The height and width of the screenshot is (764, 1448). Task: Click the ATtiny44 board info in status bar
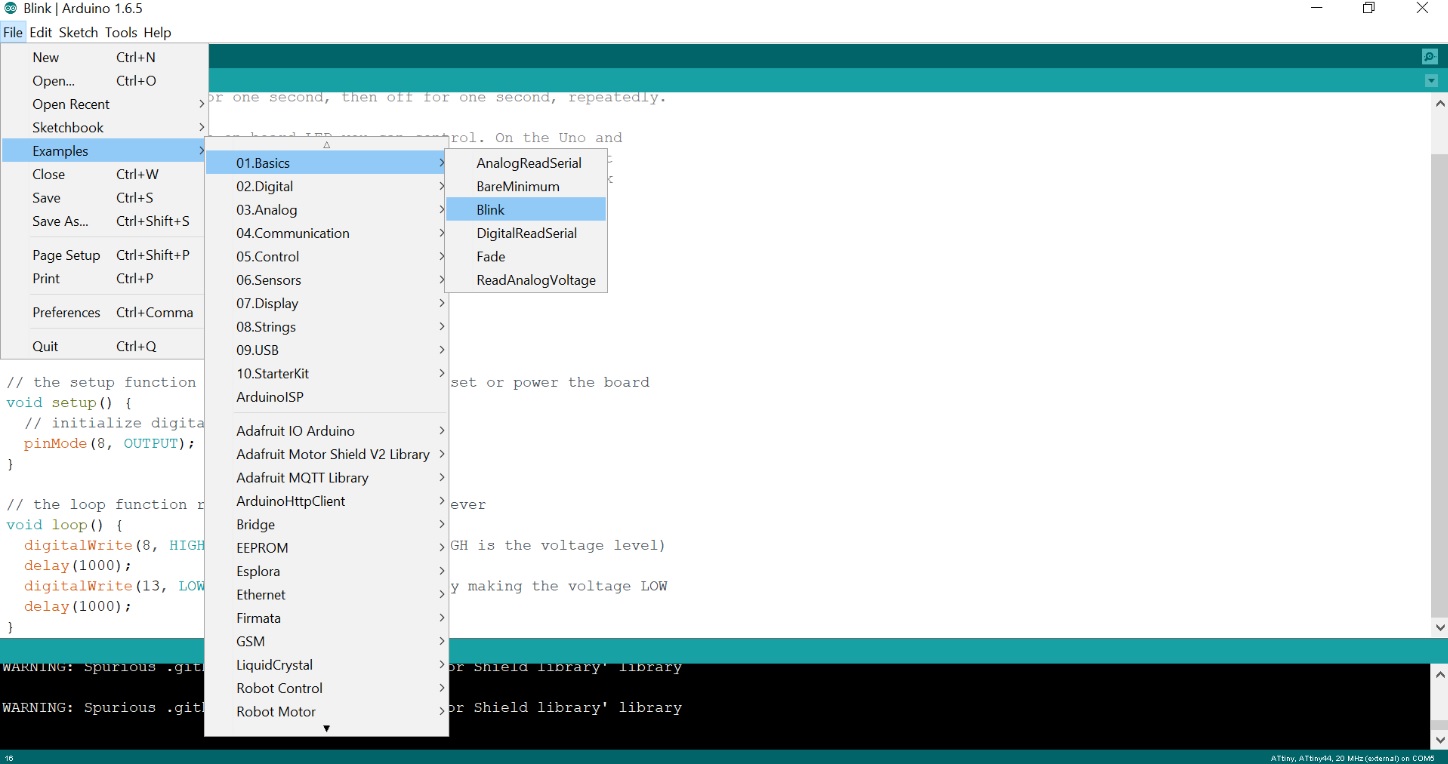click(x=1353, y=758)
